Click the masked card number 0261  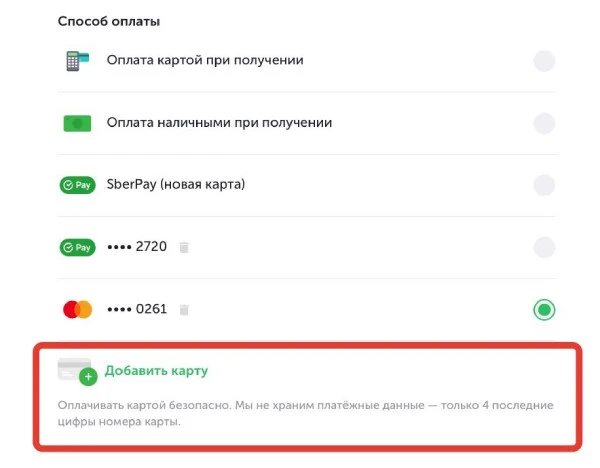tap(137, 309)
